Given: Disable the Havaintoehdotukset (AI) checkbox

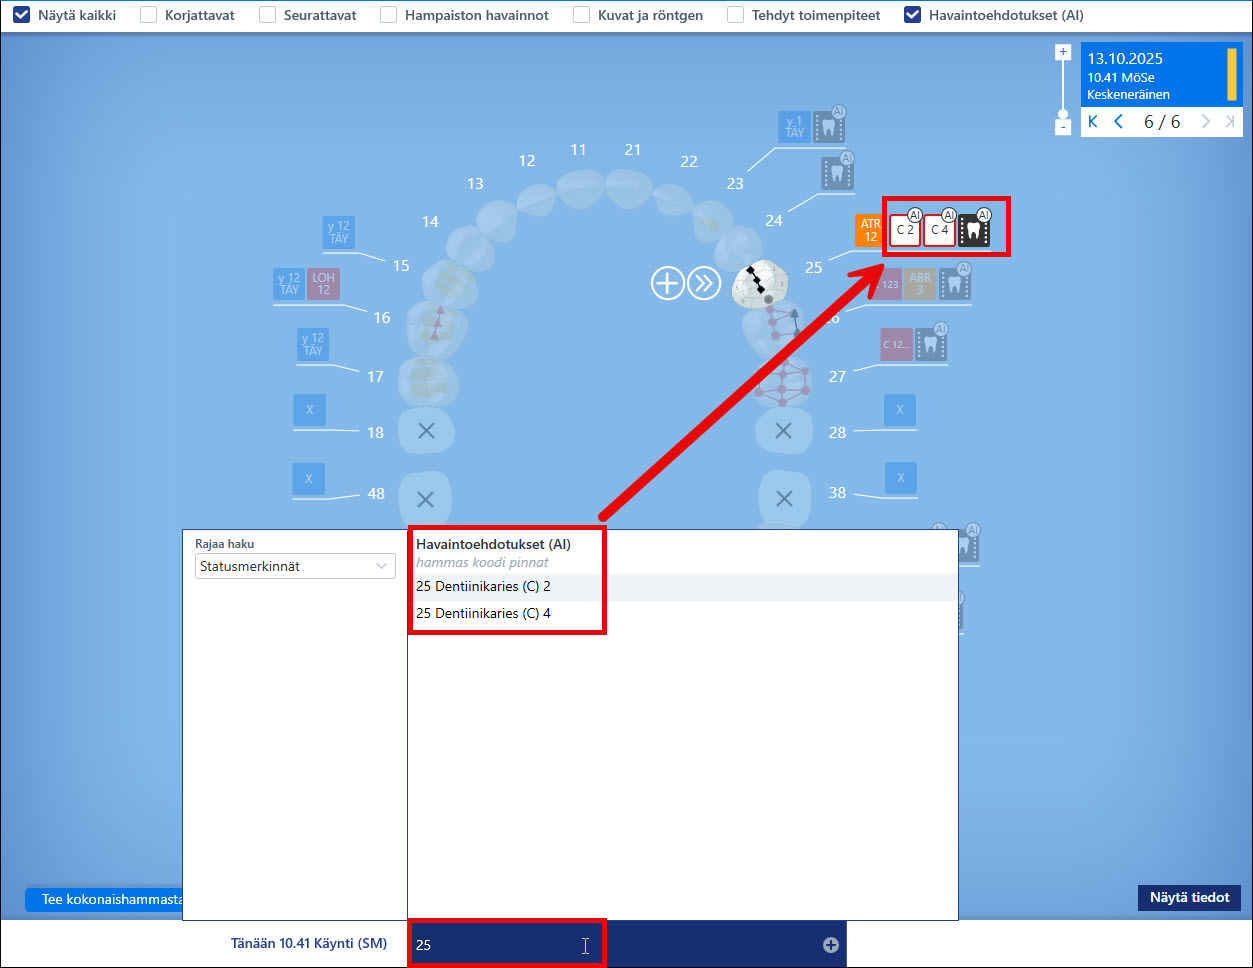Looking at the screenshot, I should (912, 15).
